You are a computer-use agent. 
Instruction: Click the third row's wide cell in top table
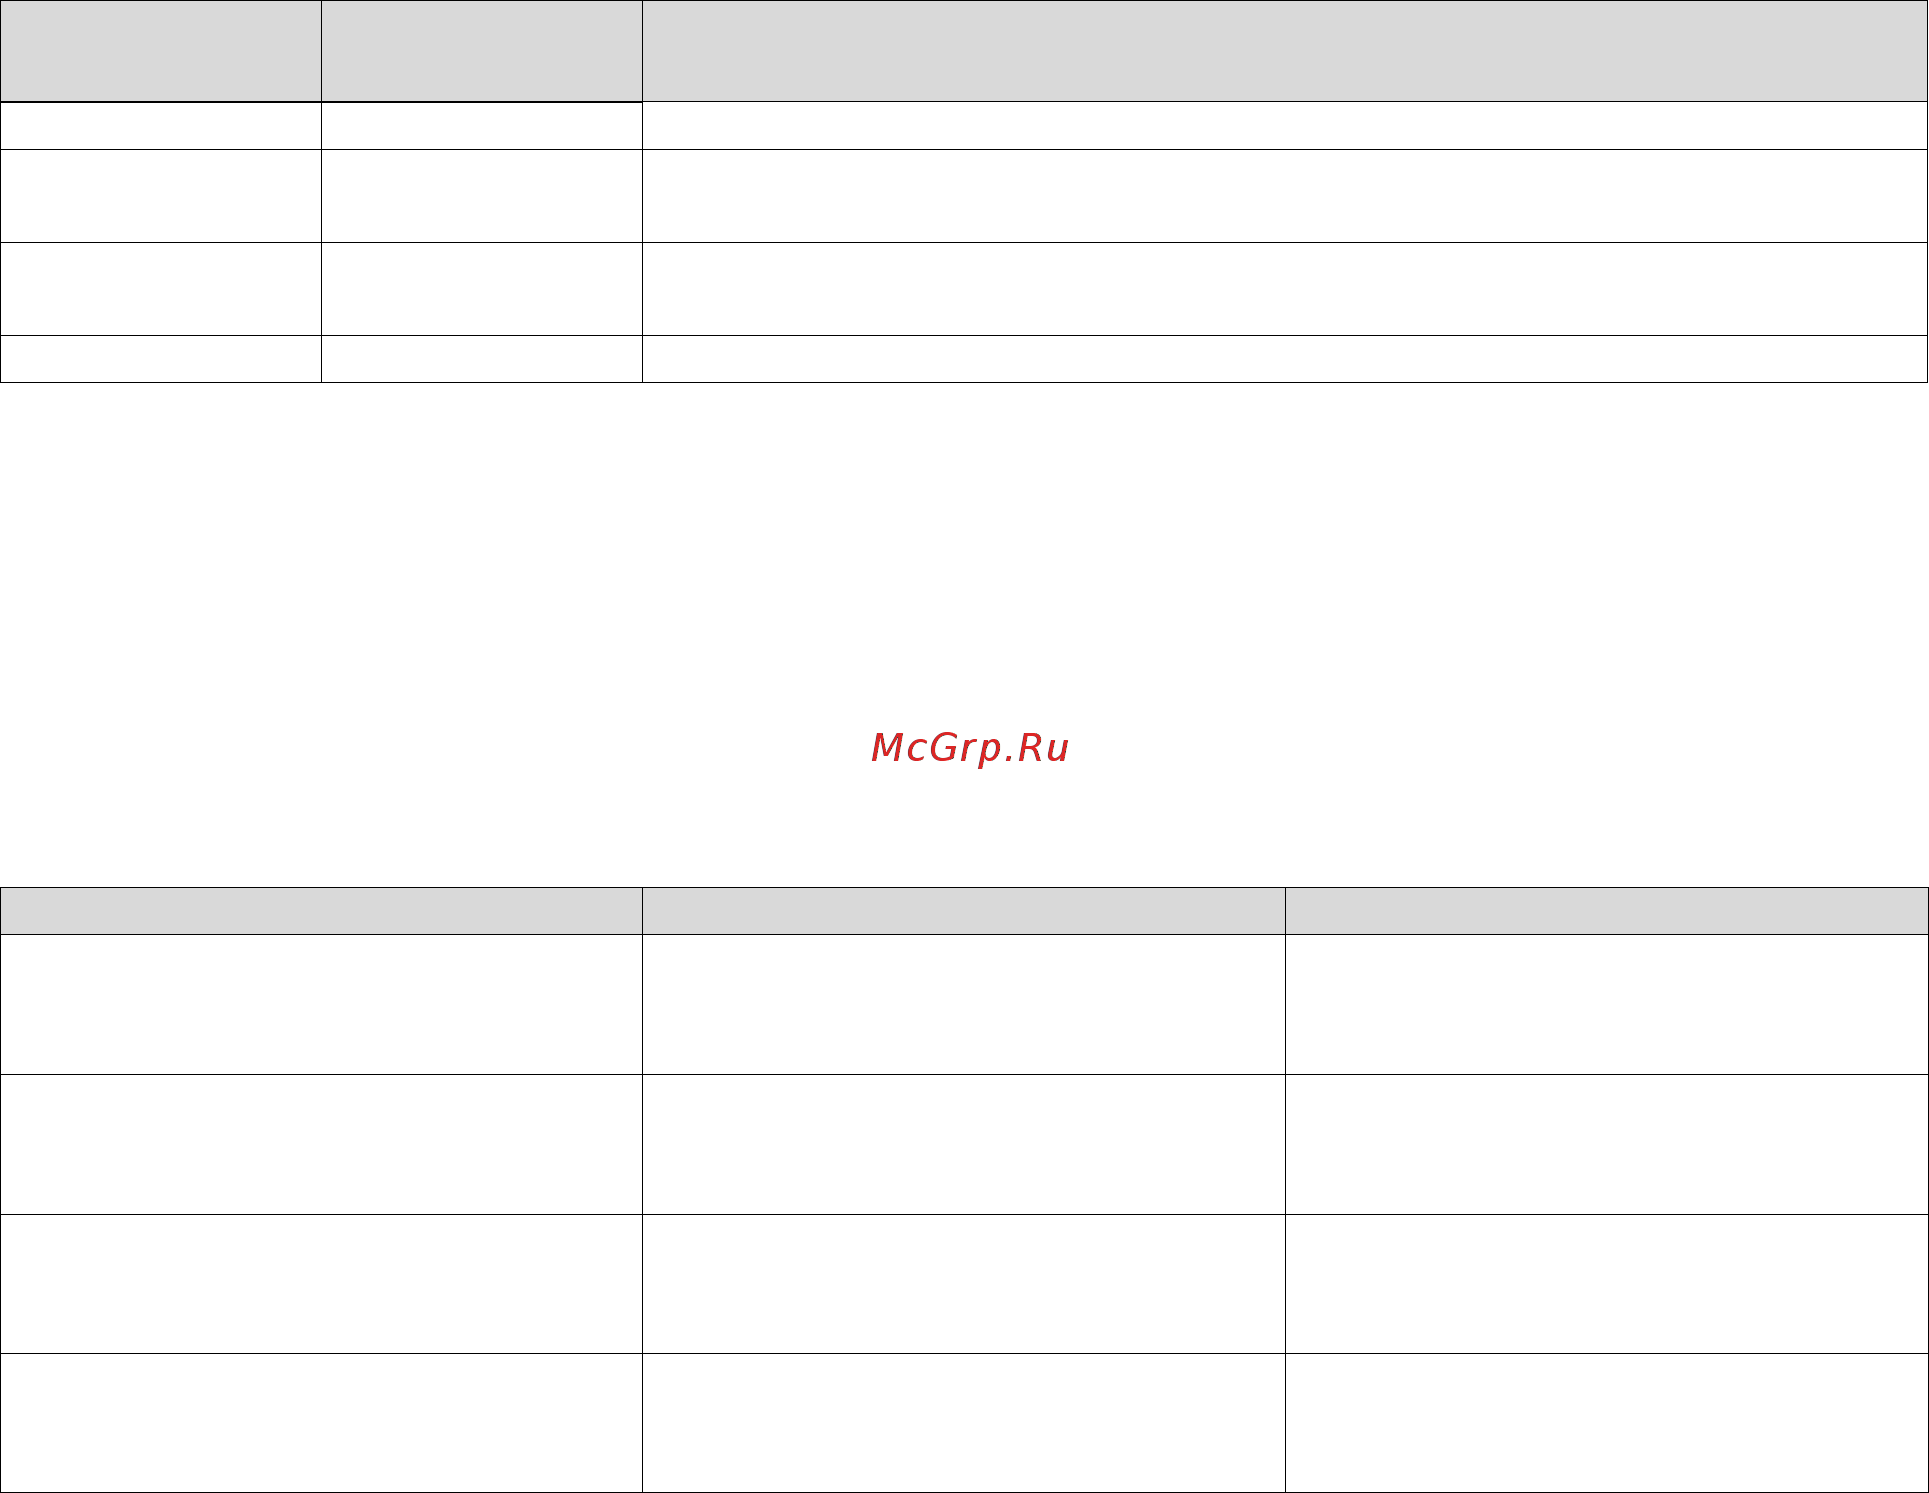(1284, 289)
